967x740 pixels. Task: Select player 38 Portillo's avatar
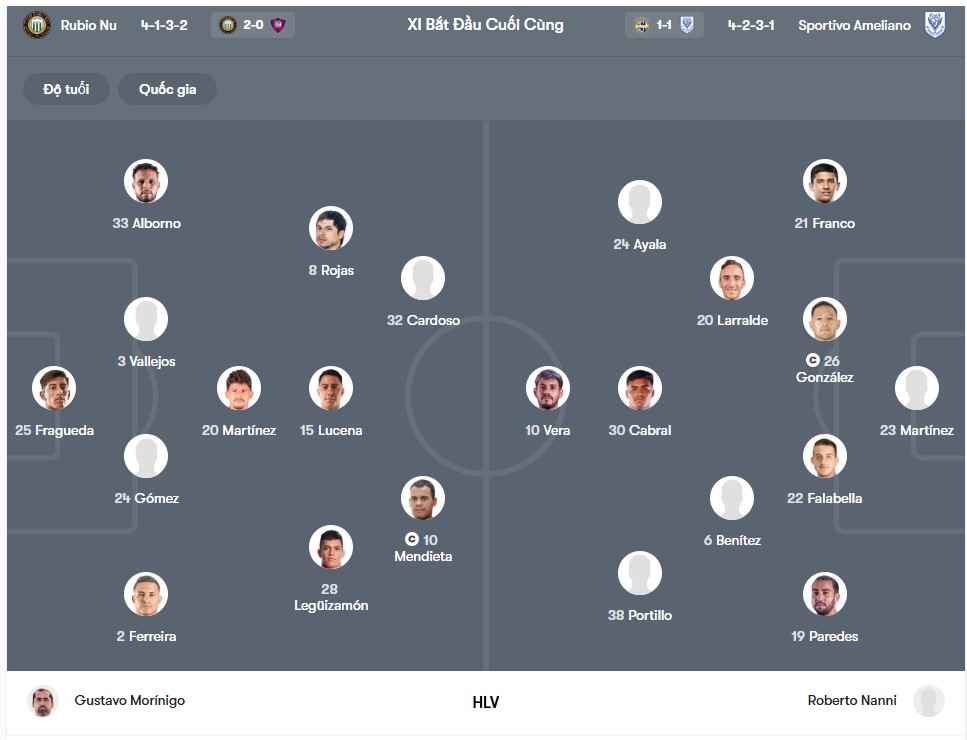click(640, 571)
